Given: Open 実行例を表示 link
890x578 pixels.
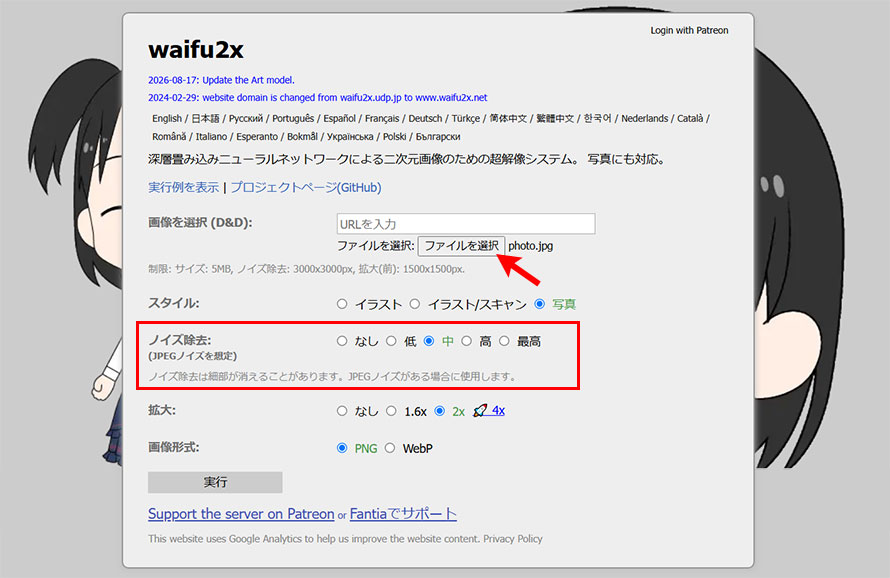Looking at the screenshot, I should point(183,187).
